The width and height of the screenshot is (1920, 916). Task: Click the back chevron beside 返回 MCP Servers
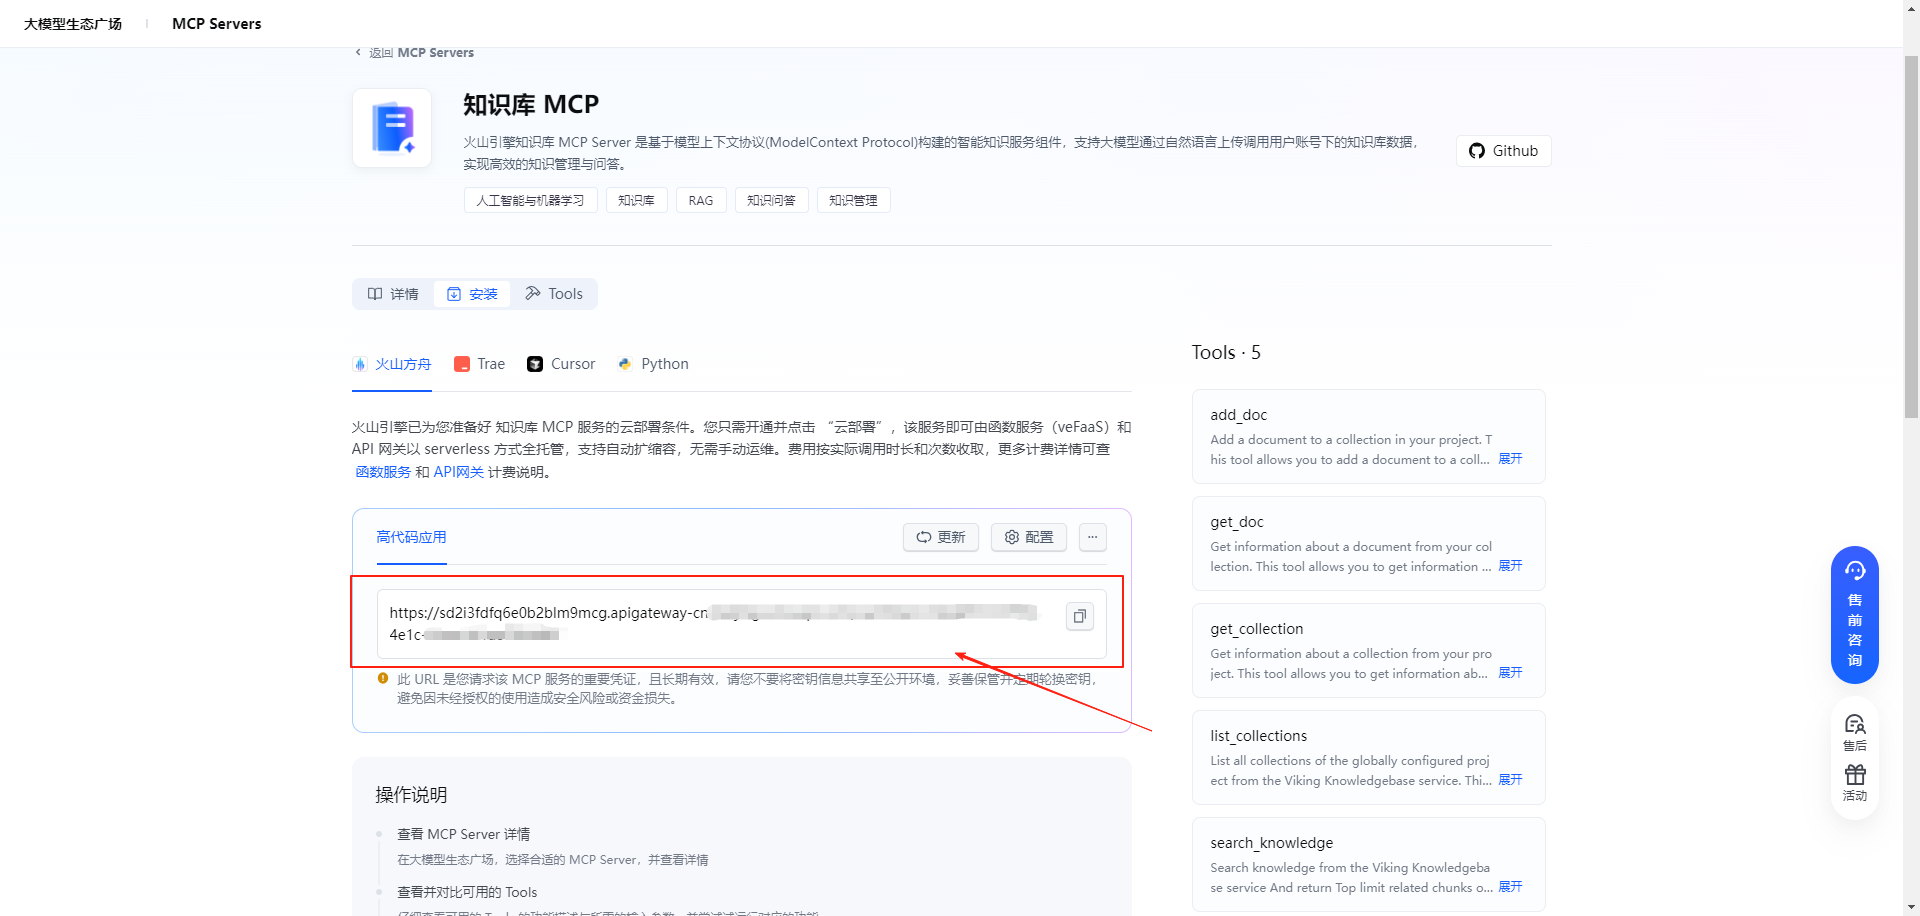click(358, 52)
